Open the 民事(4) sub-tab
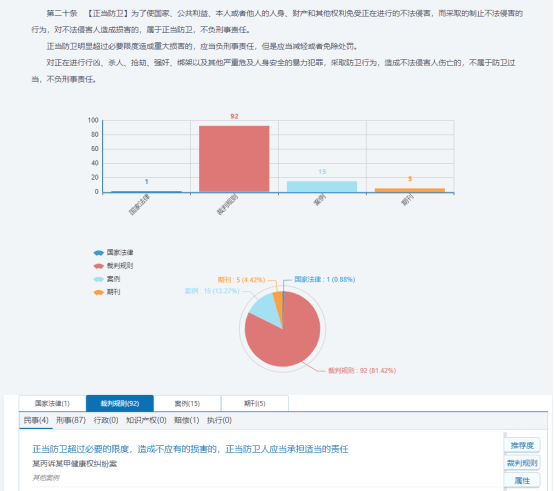 [36, 420]
